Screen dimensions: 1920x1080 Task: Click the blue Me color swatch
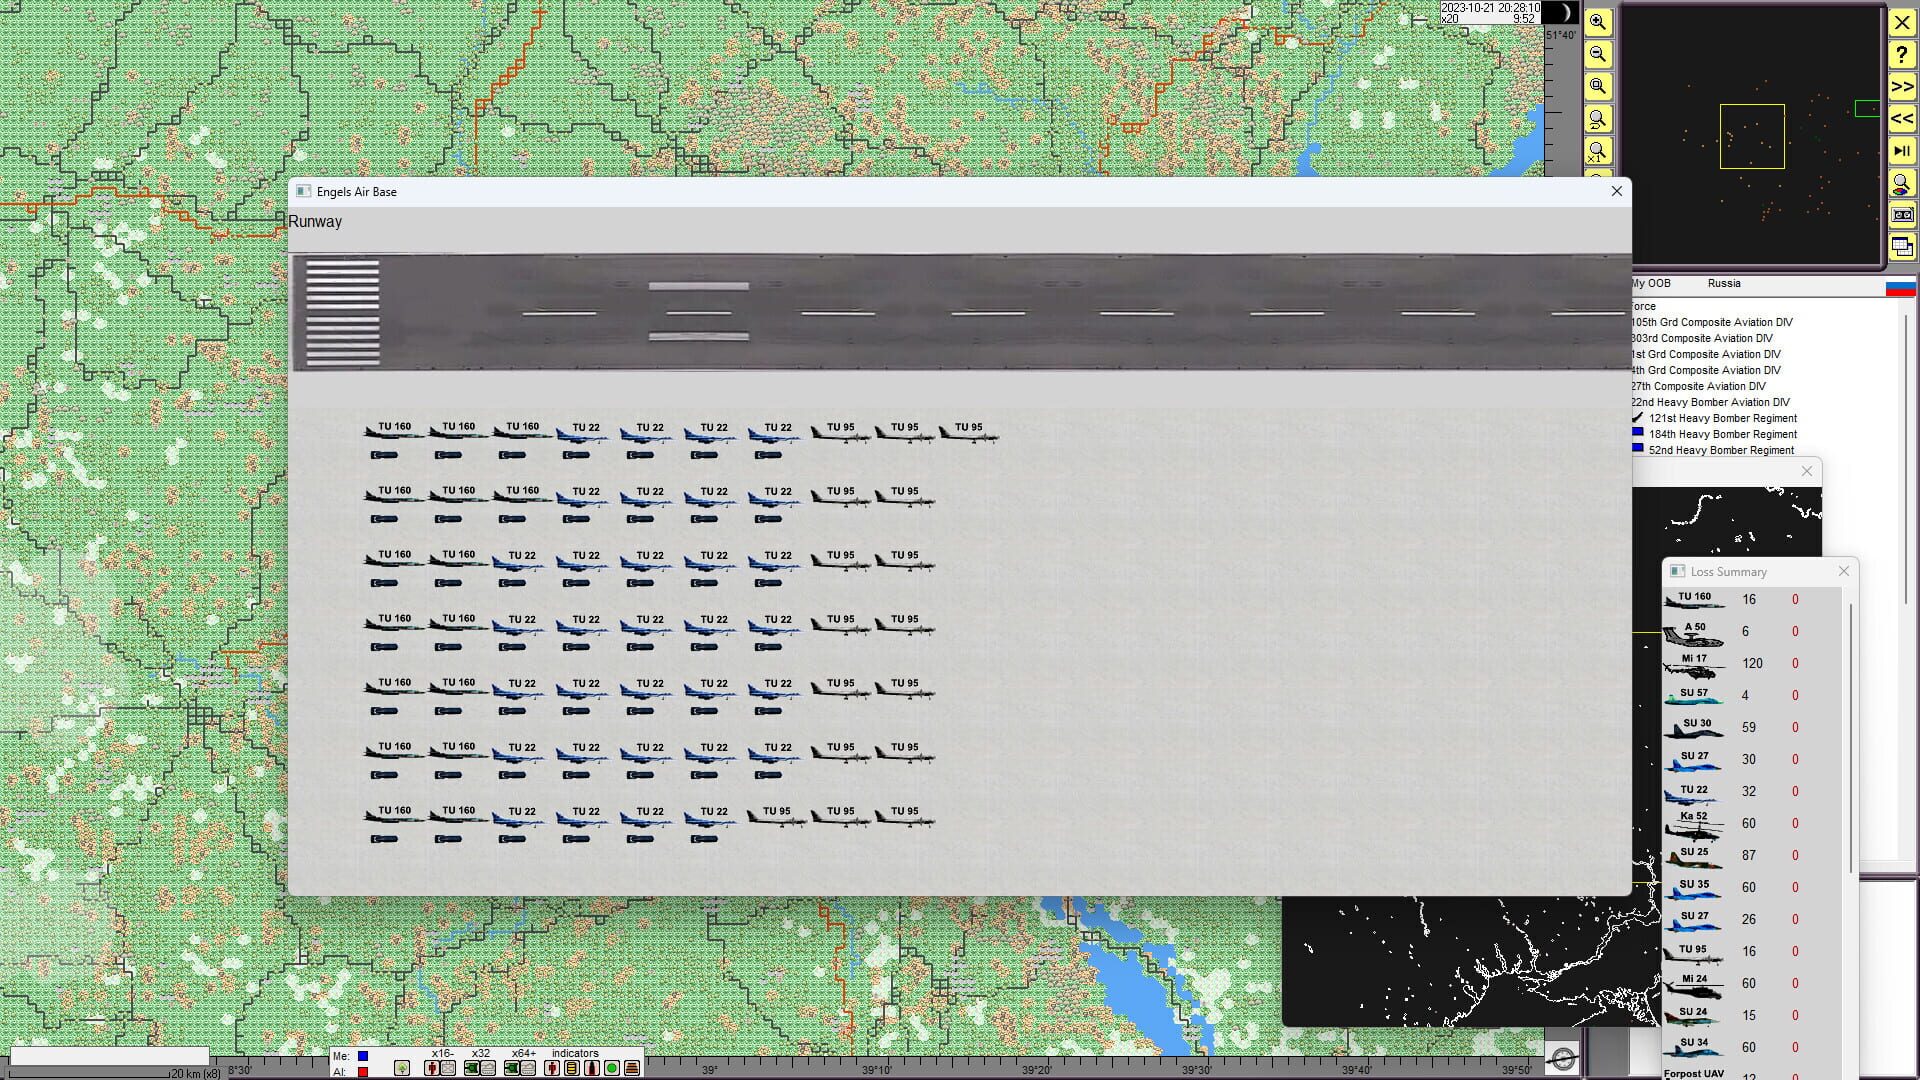[362, 1055]
